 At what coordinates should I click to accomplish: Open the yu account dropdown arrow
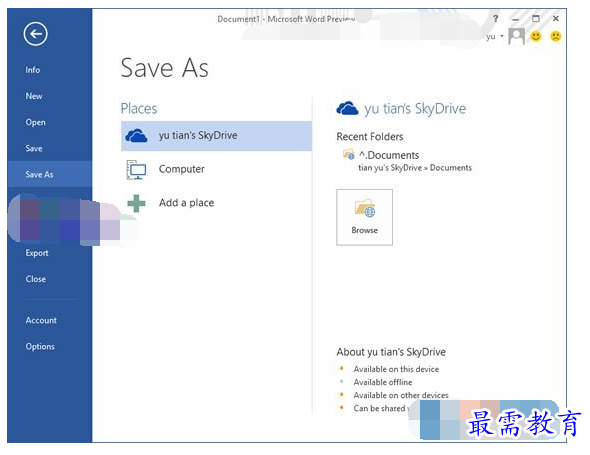coord(502,36)
